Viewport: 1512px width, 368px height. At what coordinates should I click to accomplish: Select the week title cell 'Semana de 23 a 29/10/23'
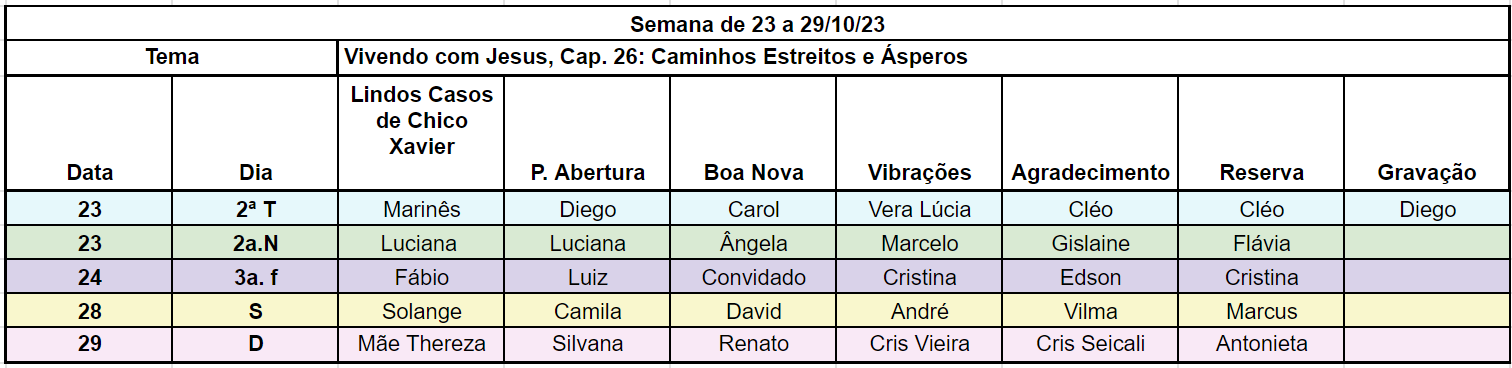756,24
